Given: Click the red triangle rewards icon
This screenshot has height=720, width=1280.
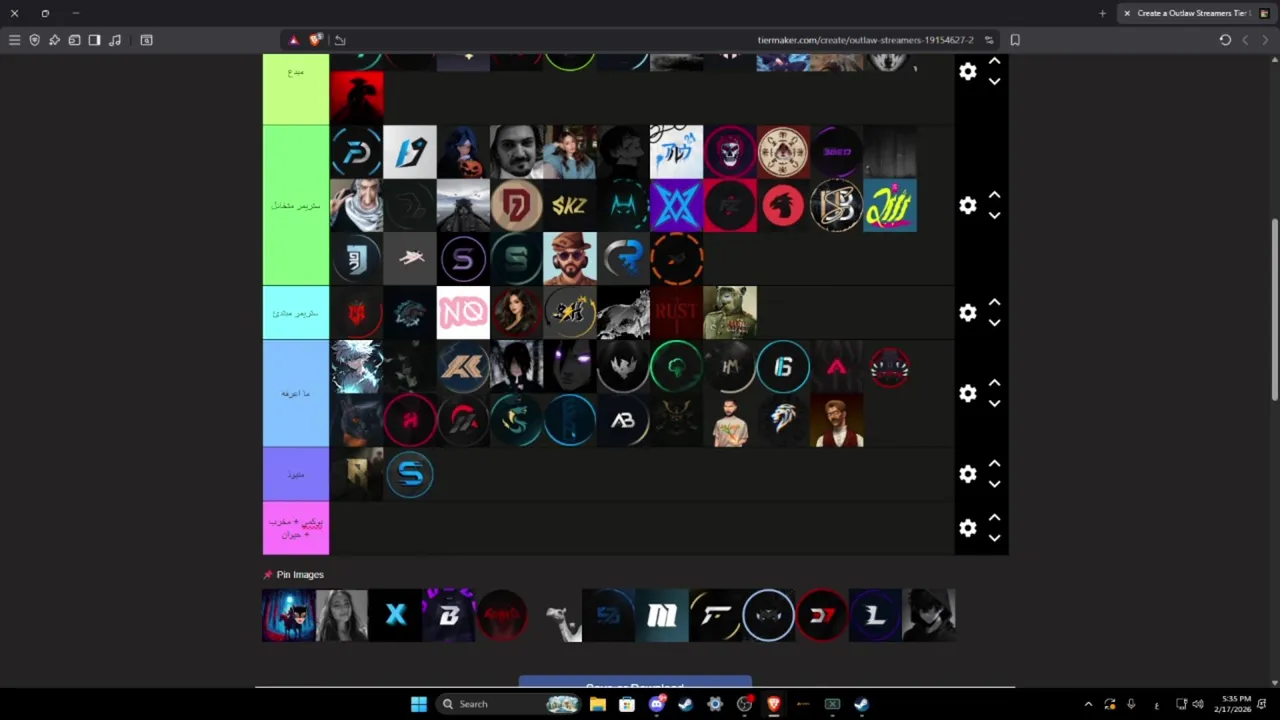Looking at the screenshot, I should (293, 40).
